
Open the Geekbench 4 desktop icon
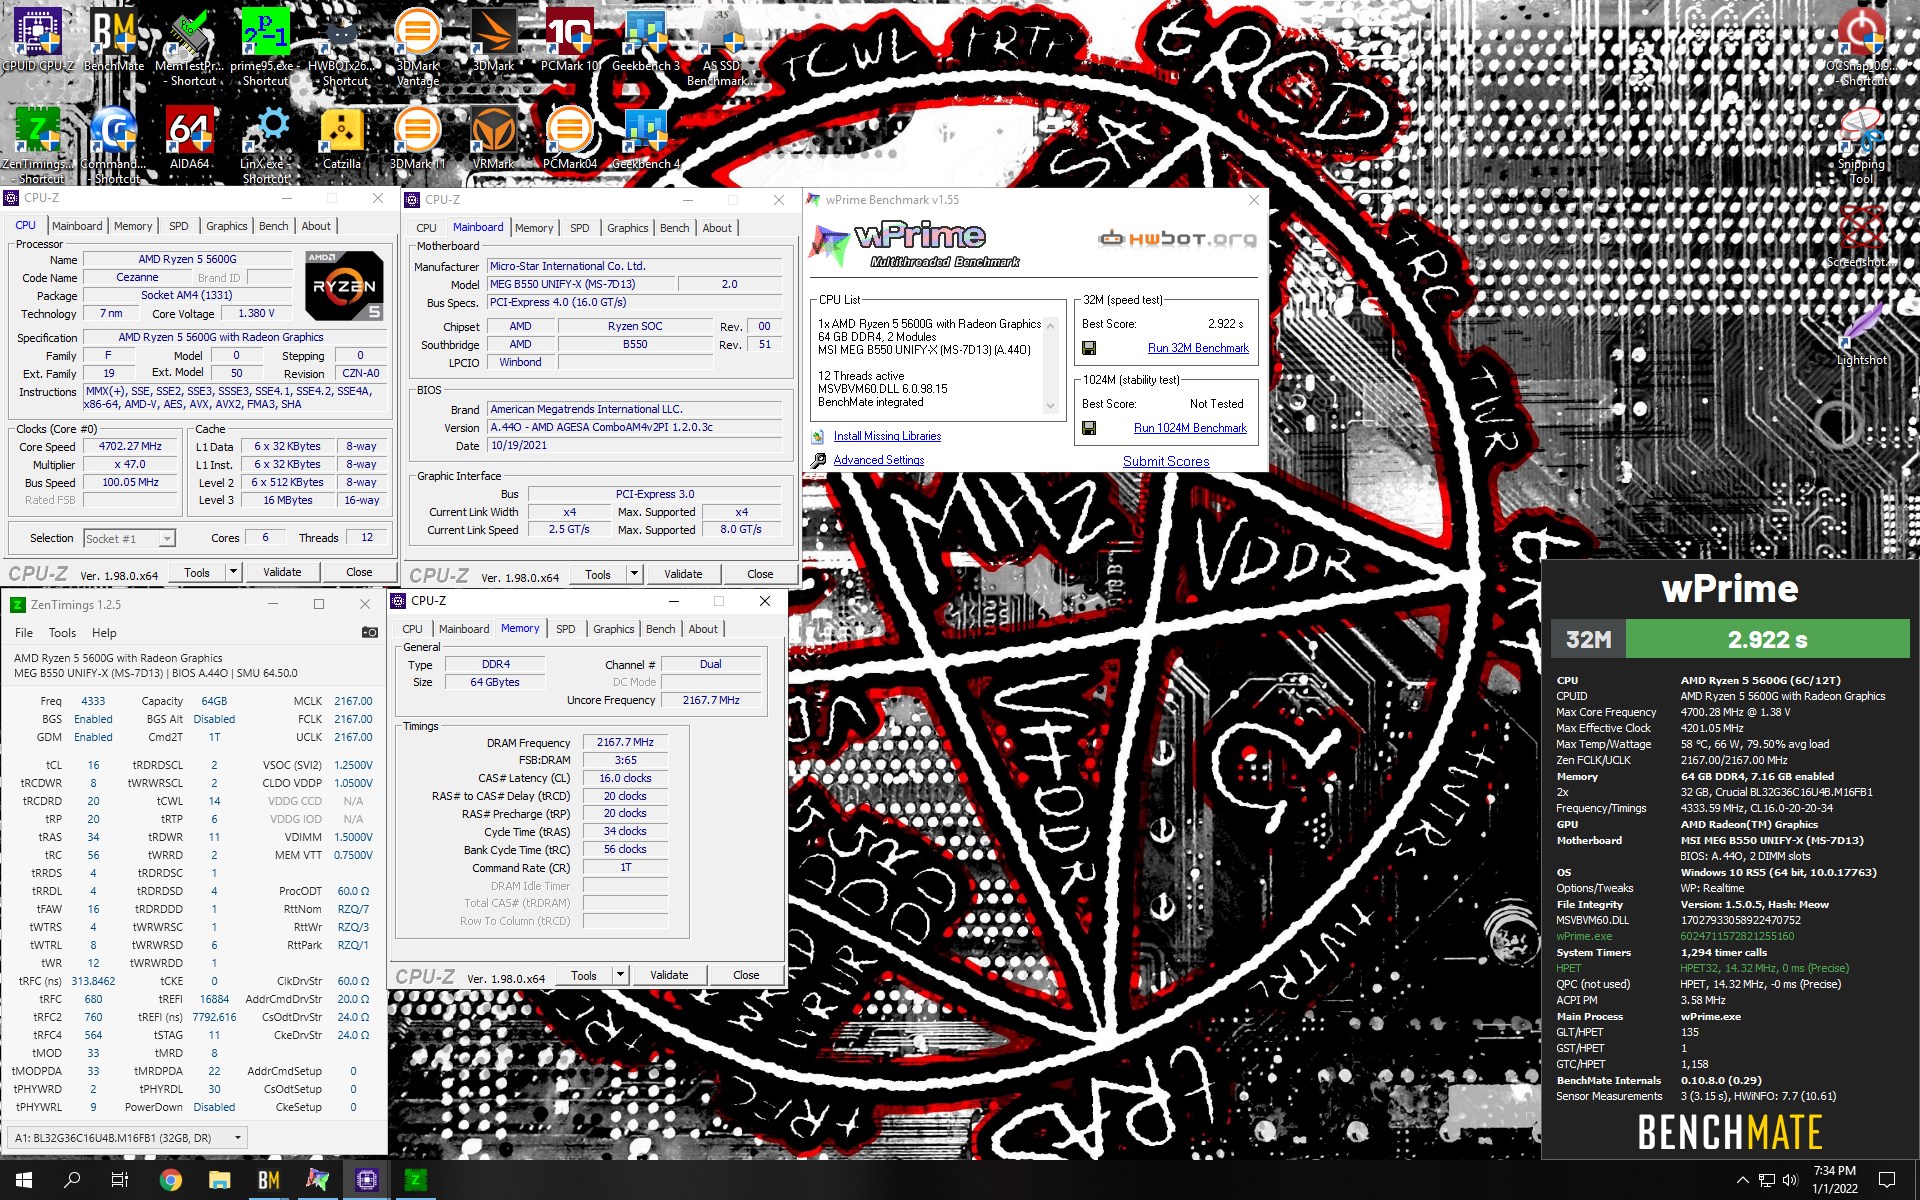(x=646, y=138)
